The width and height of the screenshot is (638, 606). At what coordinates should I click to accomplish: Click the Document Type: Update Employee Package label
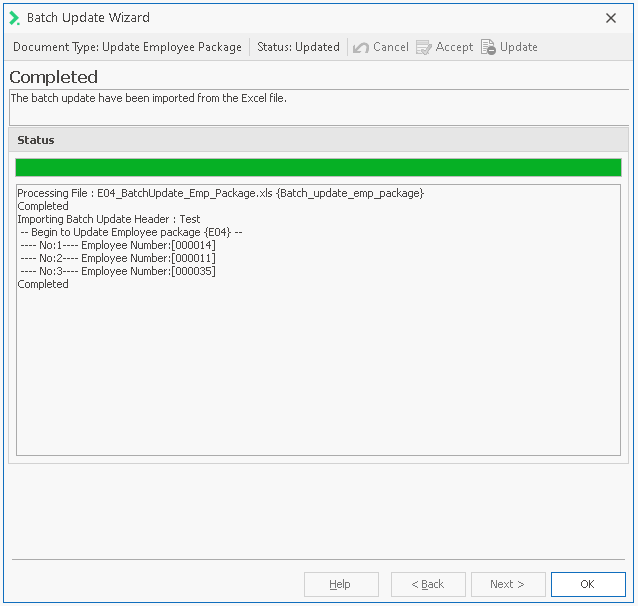127,47
